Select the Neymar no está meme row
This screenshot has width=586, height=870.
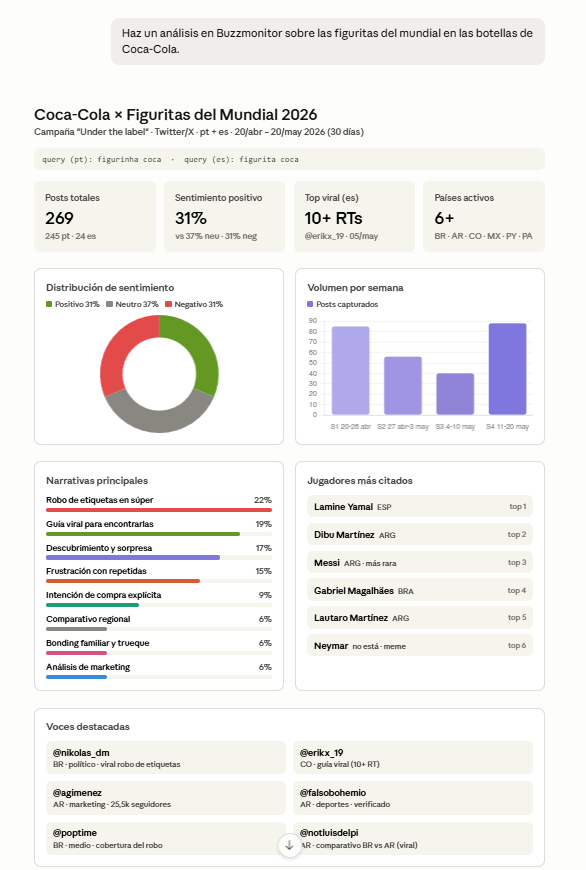tap(420, 645)
